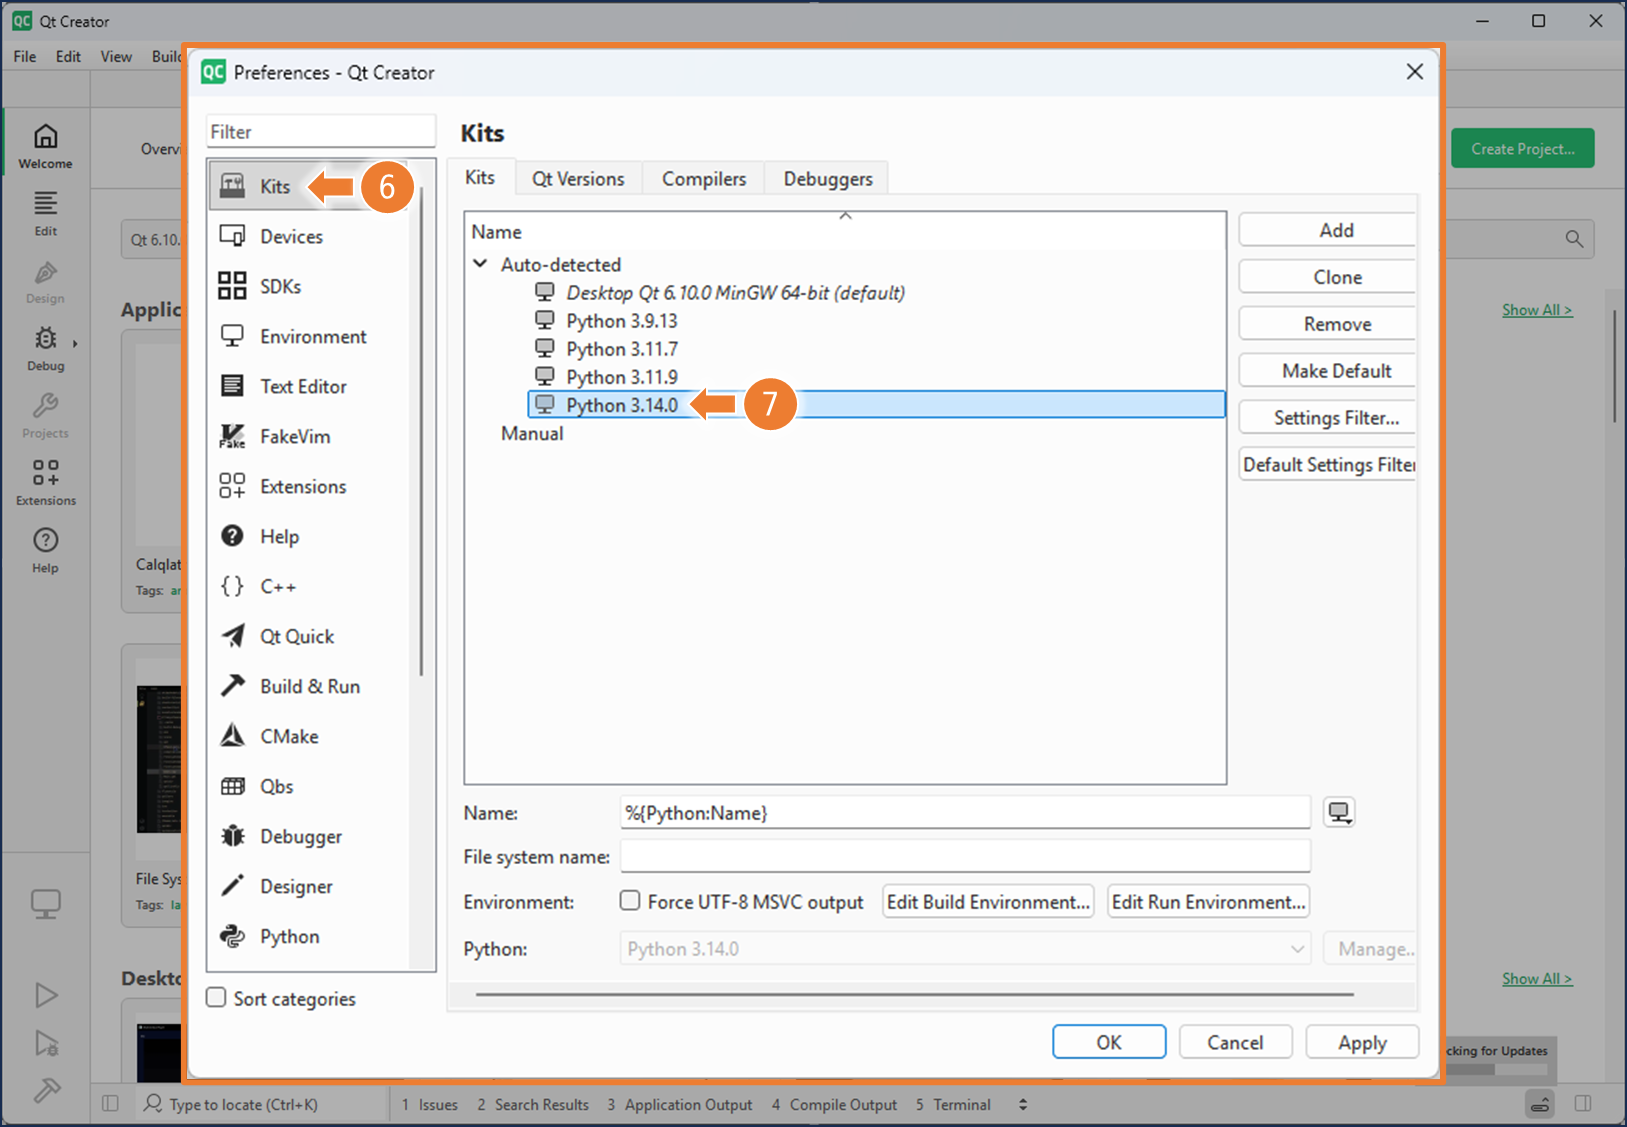The width and height of the screenshot is (1627, 1127).
Task: Click Cancel in Preferences dialog
Action: click(1235, 1042)
